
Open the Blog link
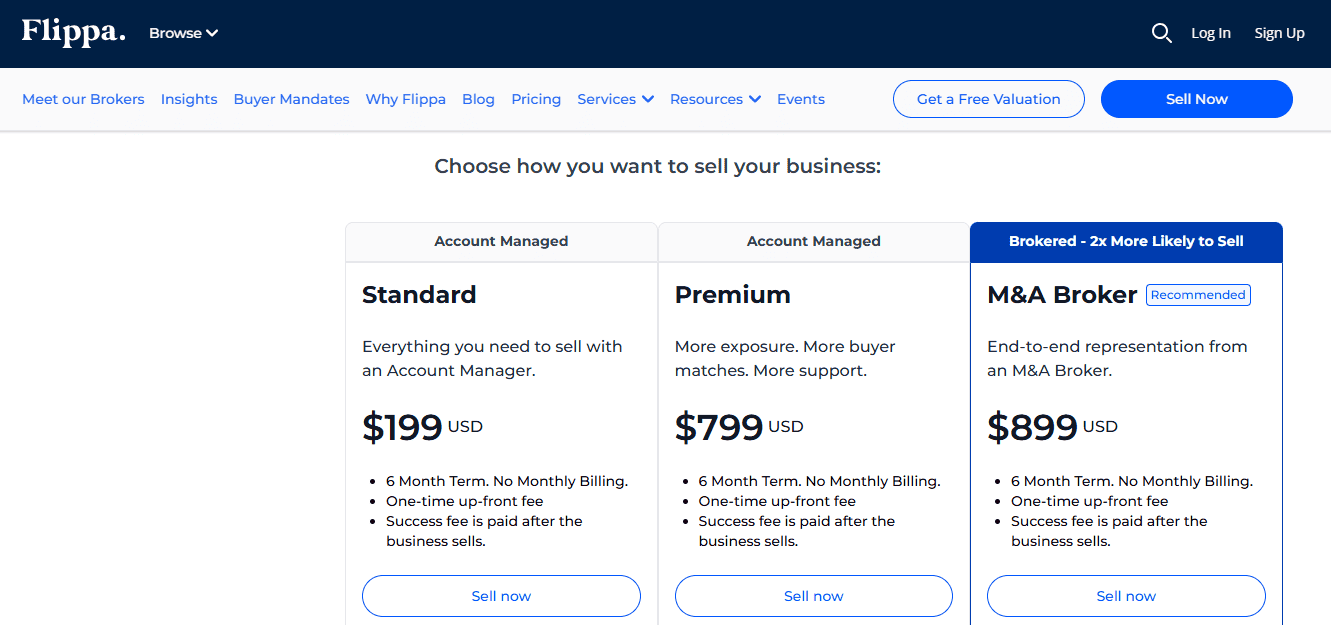tap(478, 99)
